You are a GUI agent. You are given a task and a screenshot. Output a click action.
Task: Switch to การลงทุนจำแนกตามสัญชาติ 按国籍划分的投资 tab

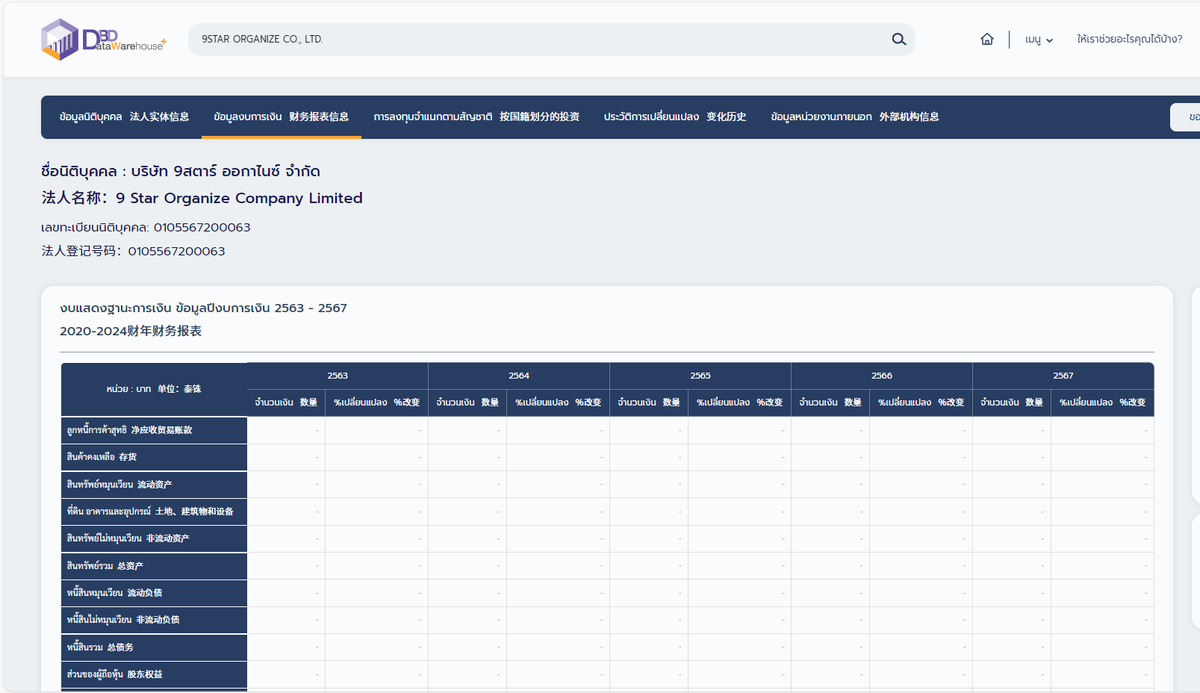(x=476, y=117)
